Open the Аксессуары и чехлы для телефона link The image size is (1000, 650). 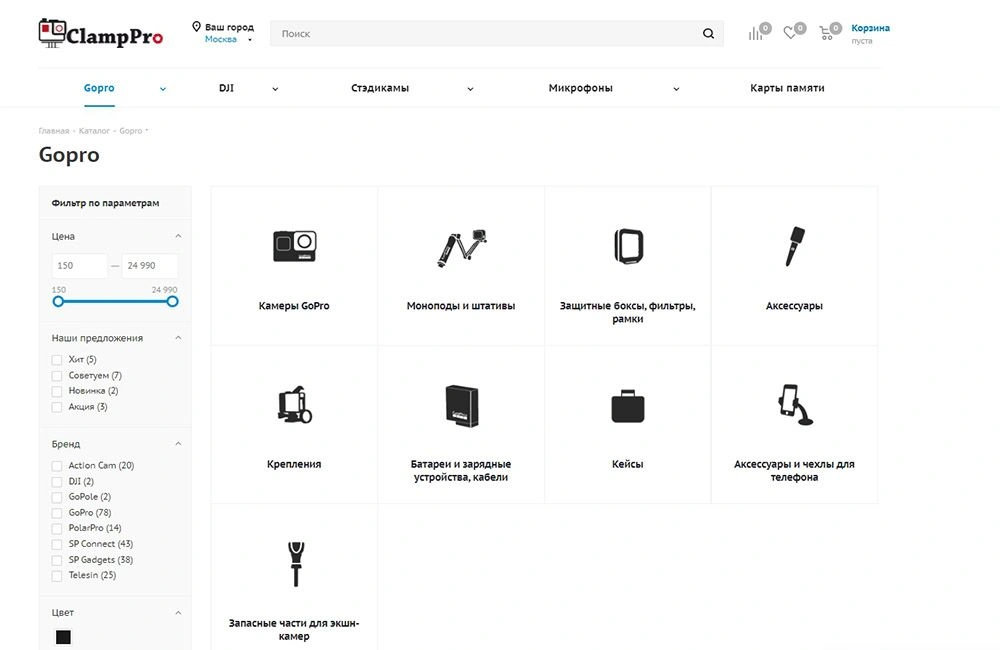coord(794,471)
